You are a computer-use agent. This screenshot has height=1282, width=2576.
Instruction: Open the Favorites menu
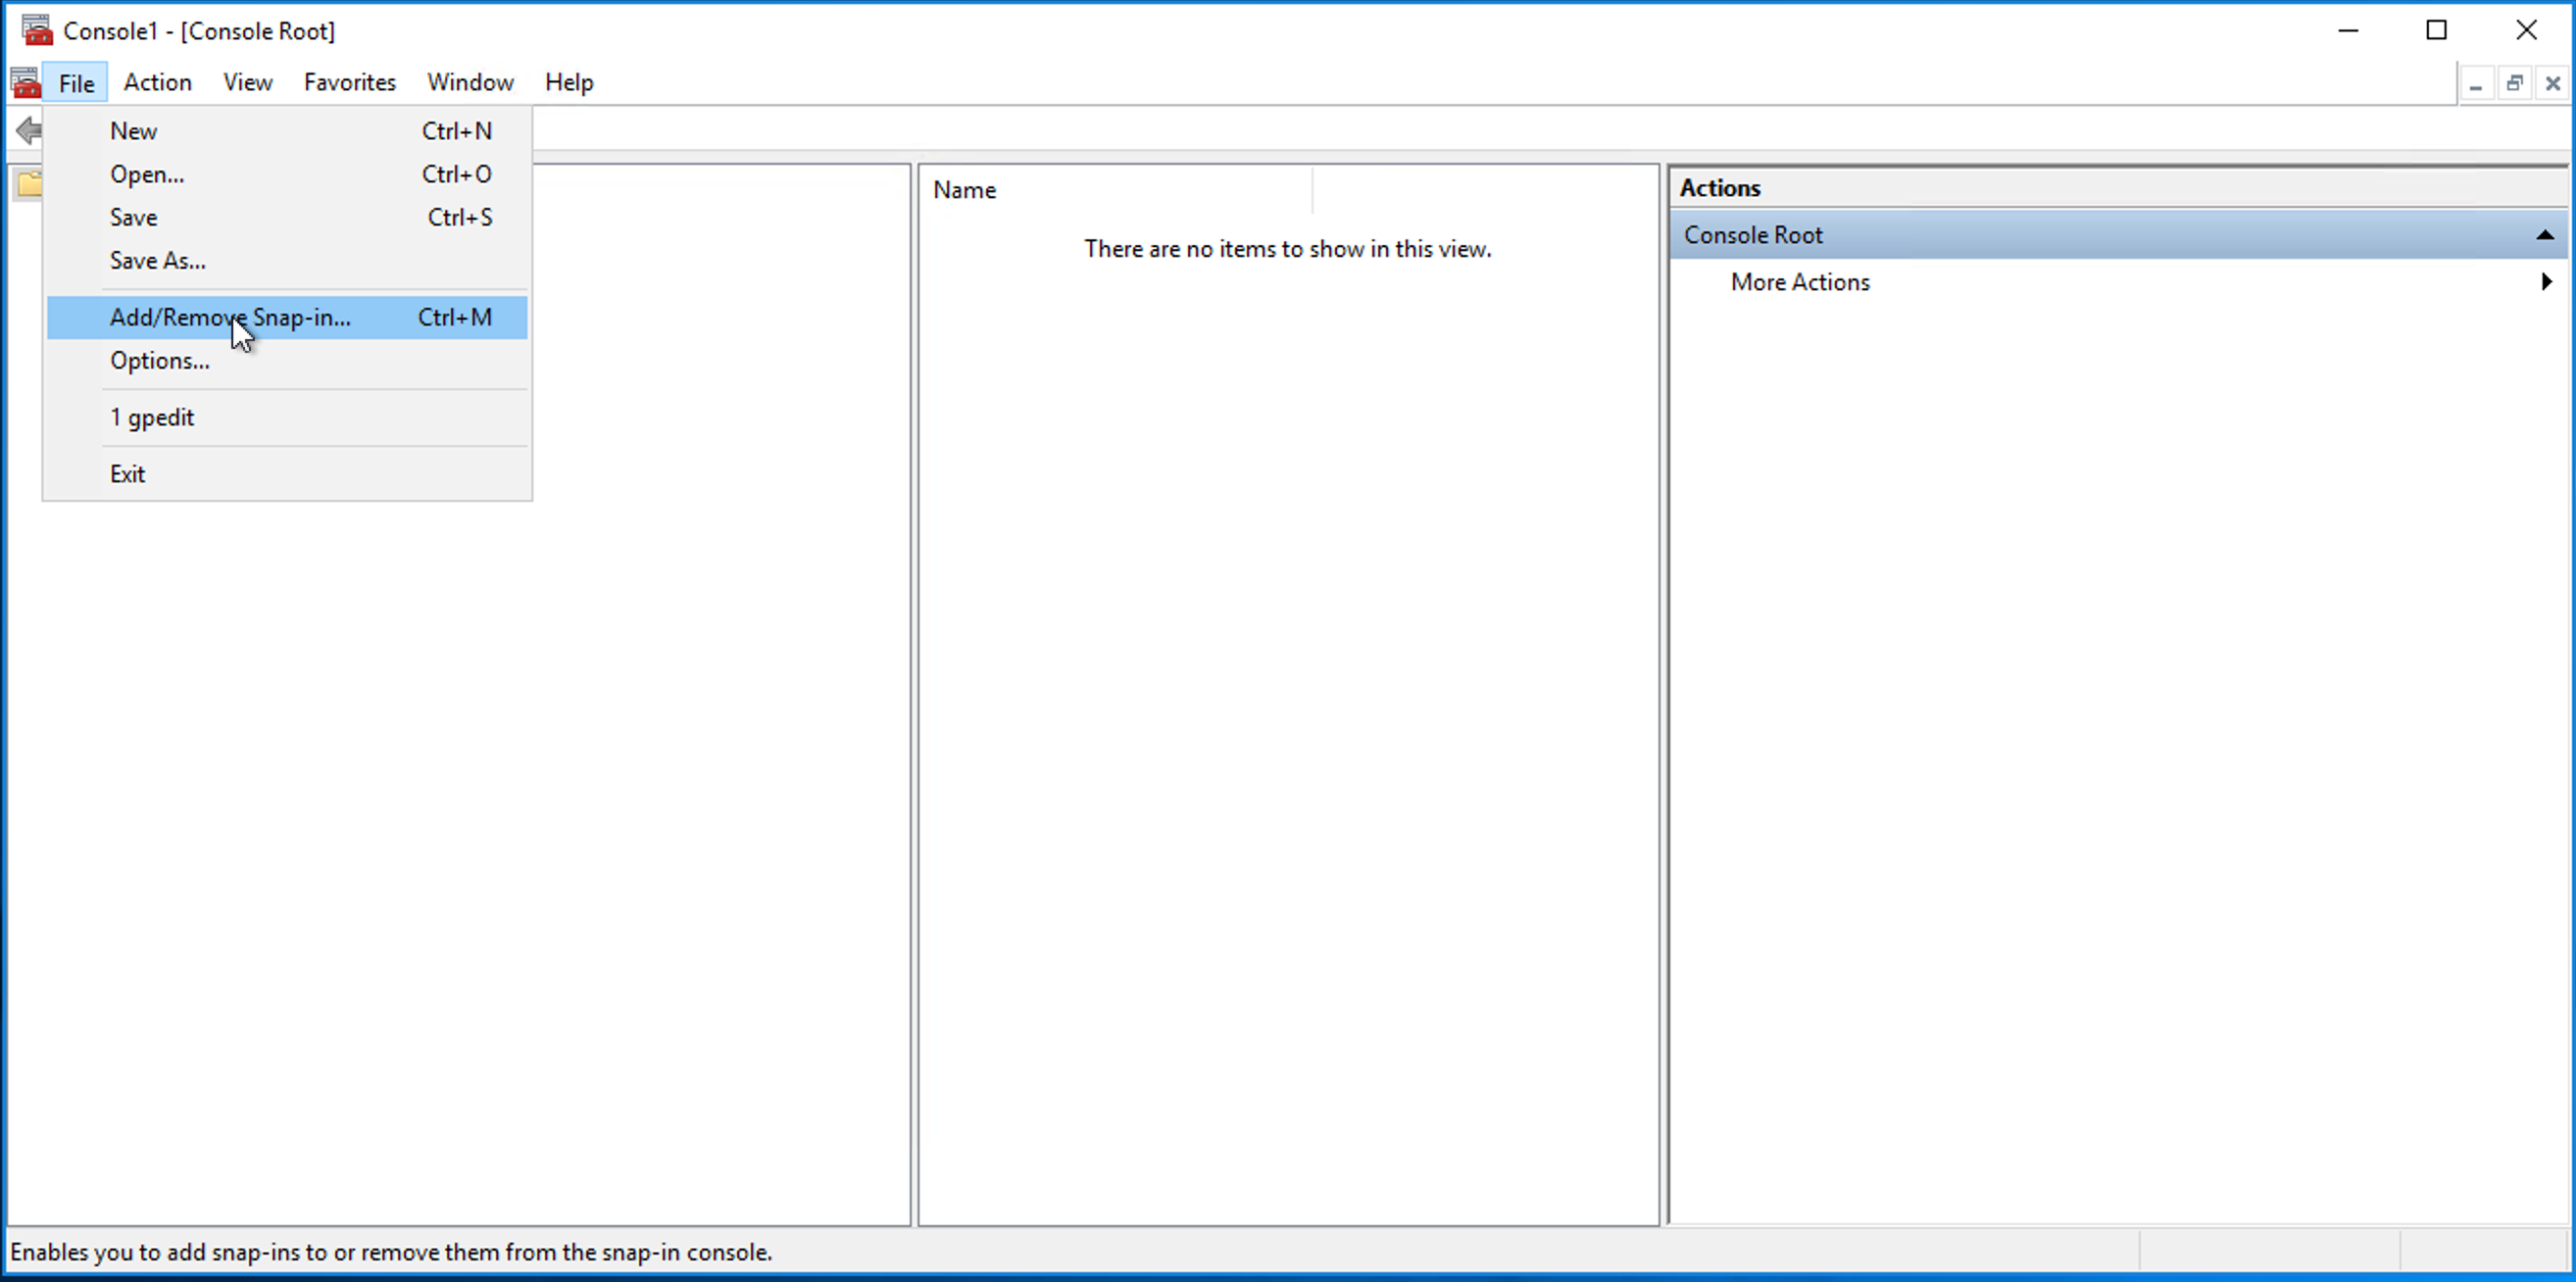click(x=349, y=82)
